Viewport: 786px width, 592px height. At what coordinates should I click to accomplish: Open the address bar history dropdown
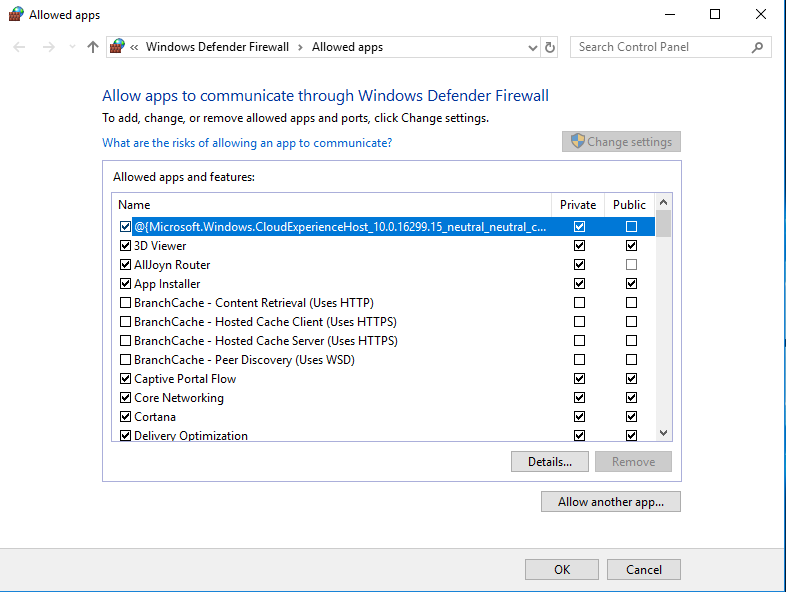coord(532,47)
